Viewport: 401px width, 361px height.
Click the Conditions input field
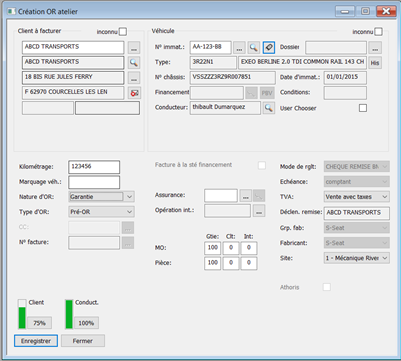pyautogui.click(x=345, y=93)
